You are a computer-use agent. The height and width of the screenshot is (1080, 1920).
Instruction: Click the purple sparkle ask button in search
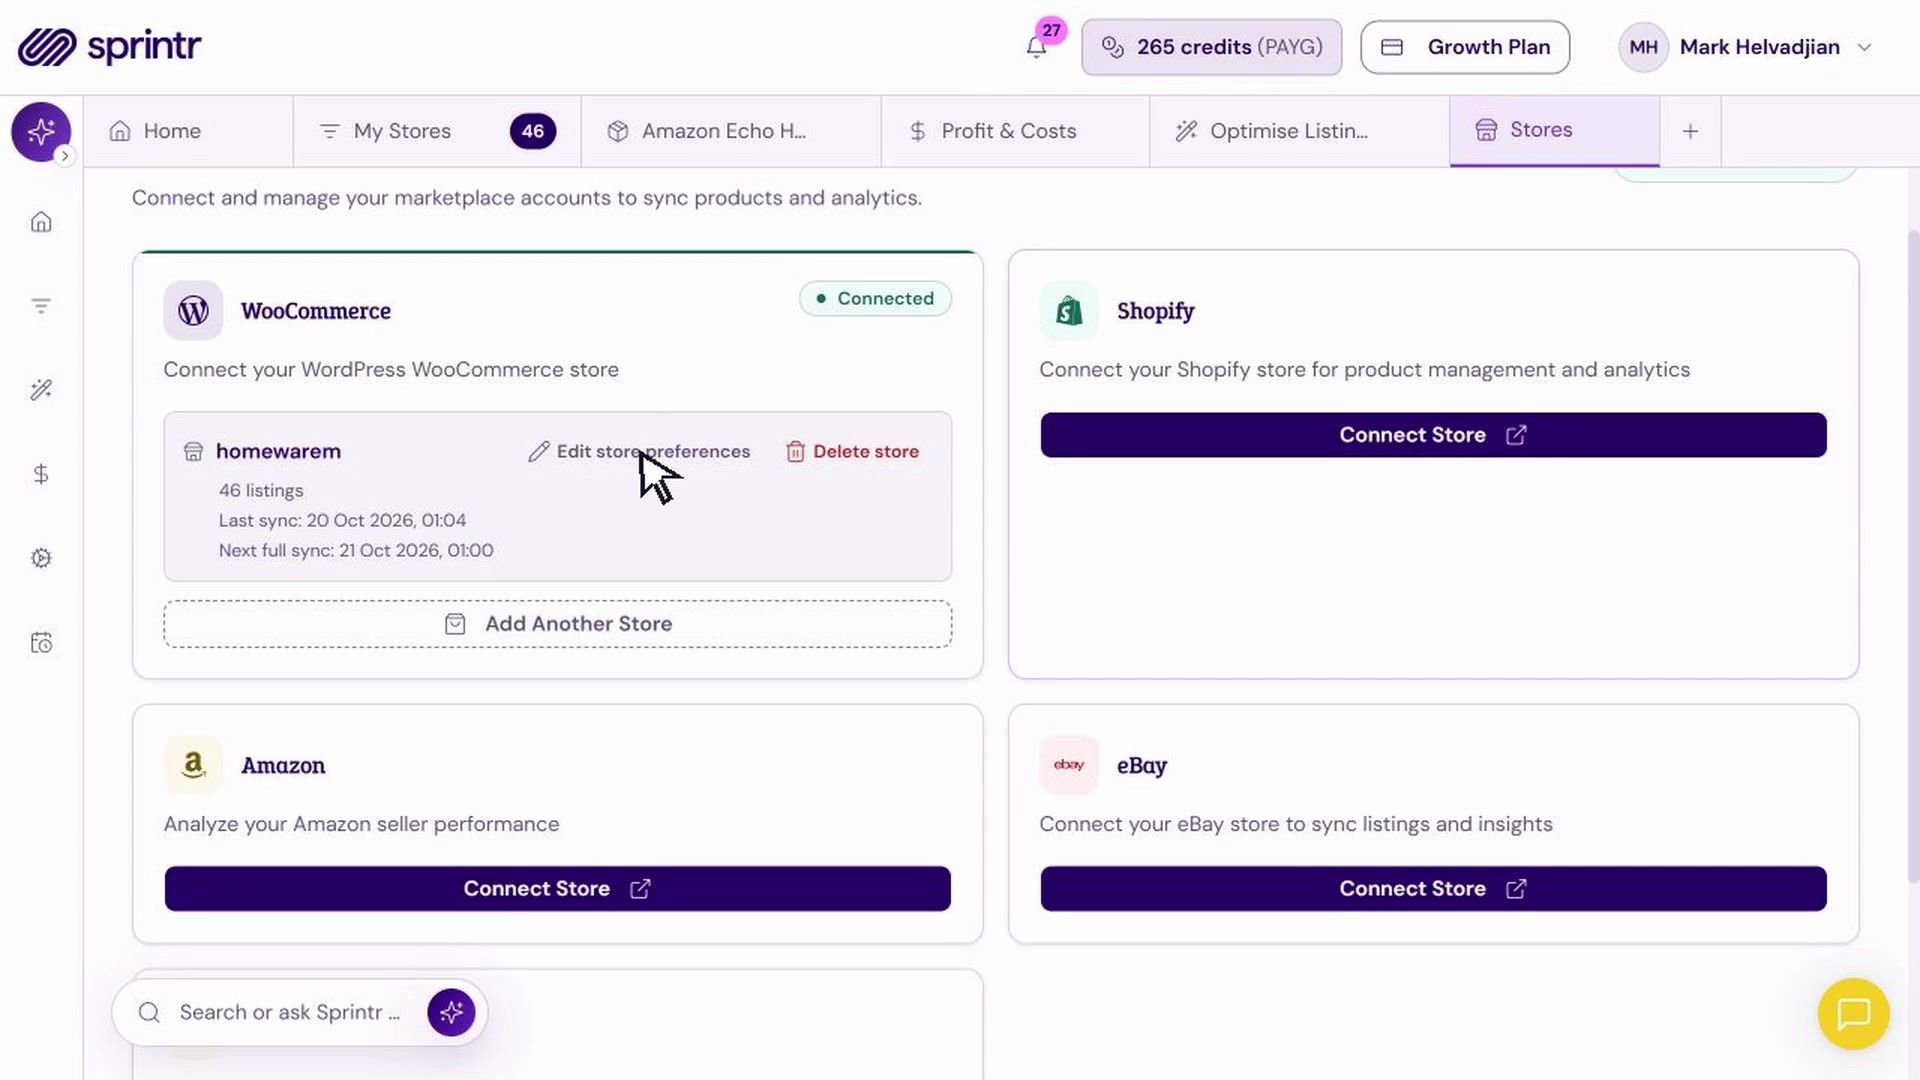tap(451, 1013)
